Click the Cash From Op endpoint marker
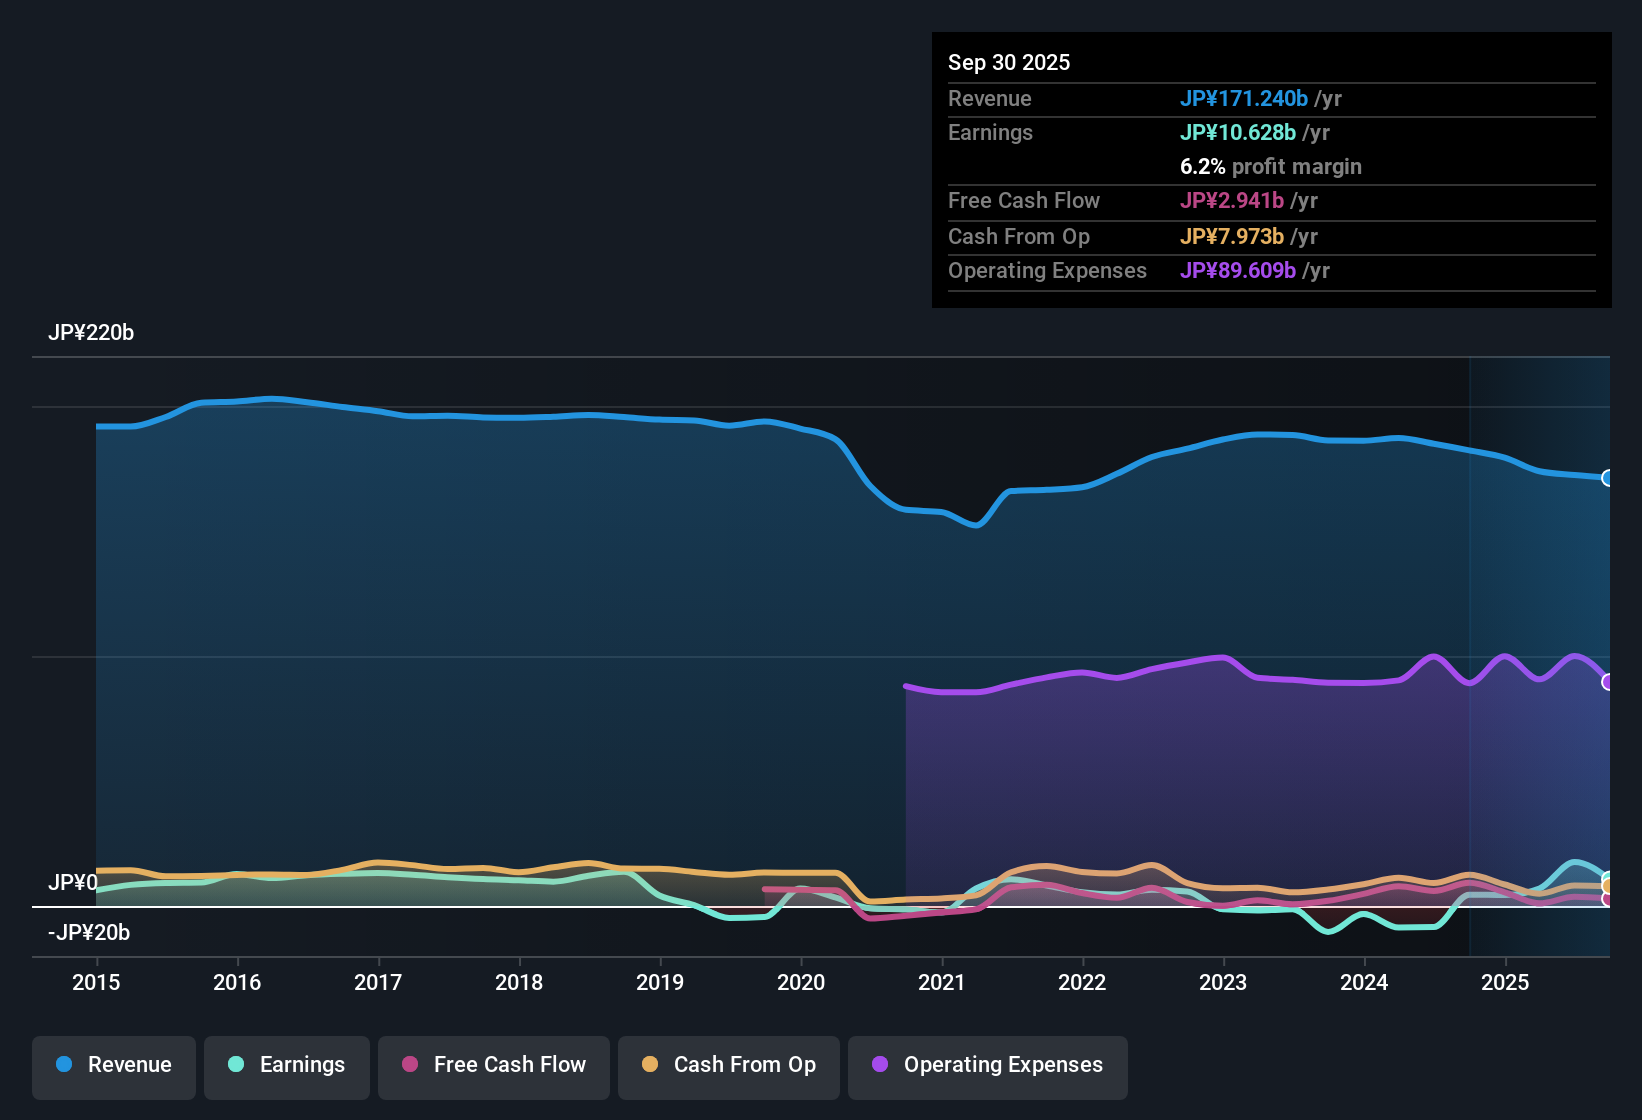This screenshot has width=1642, height=1120. [x=1607, y=886]
